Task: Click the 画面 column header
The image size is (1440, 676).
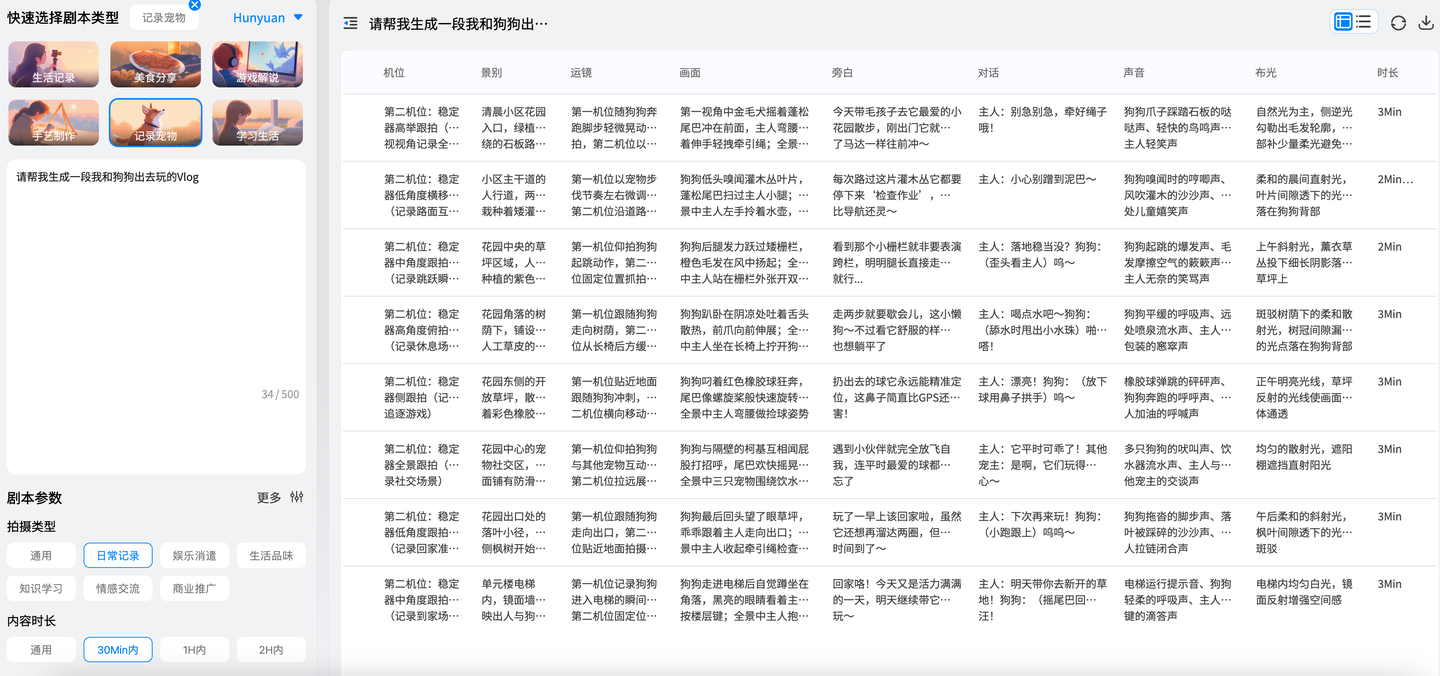Action: 690,73
